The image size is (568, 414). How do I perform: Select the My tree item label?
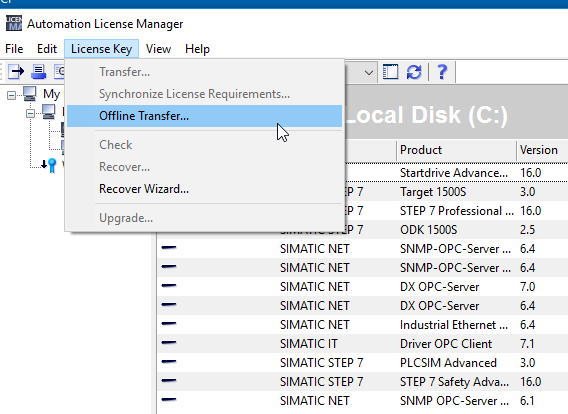click(x=51, y=94)
